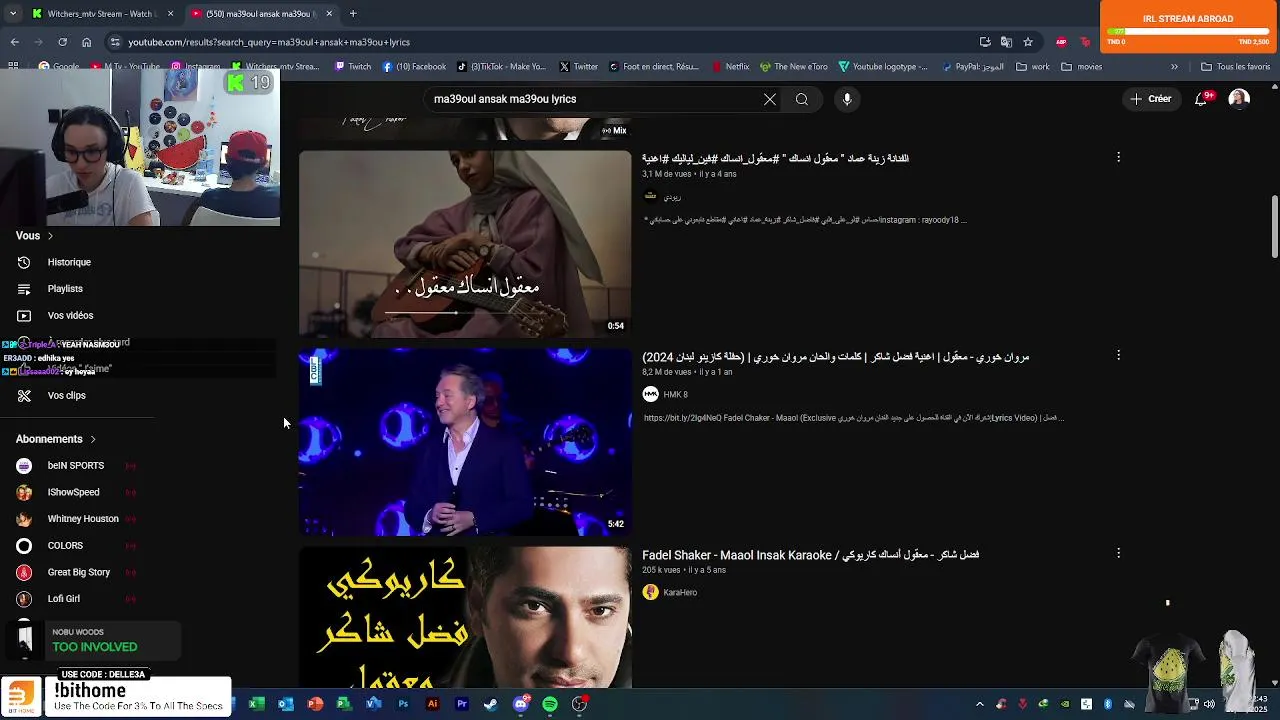The image size is (1280, 720).
Task: Expand the Abonnements section chevron
Action: [x=93, y=439]
